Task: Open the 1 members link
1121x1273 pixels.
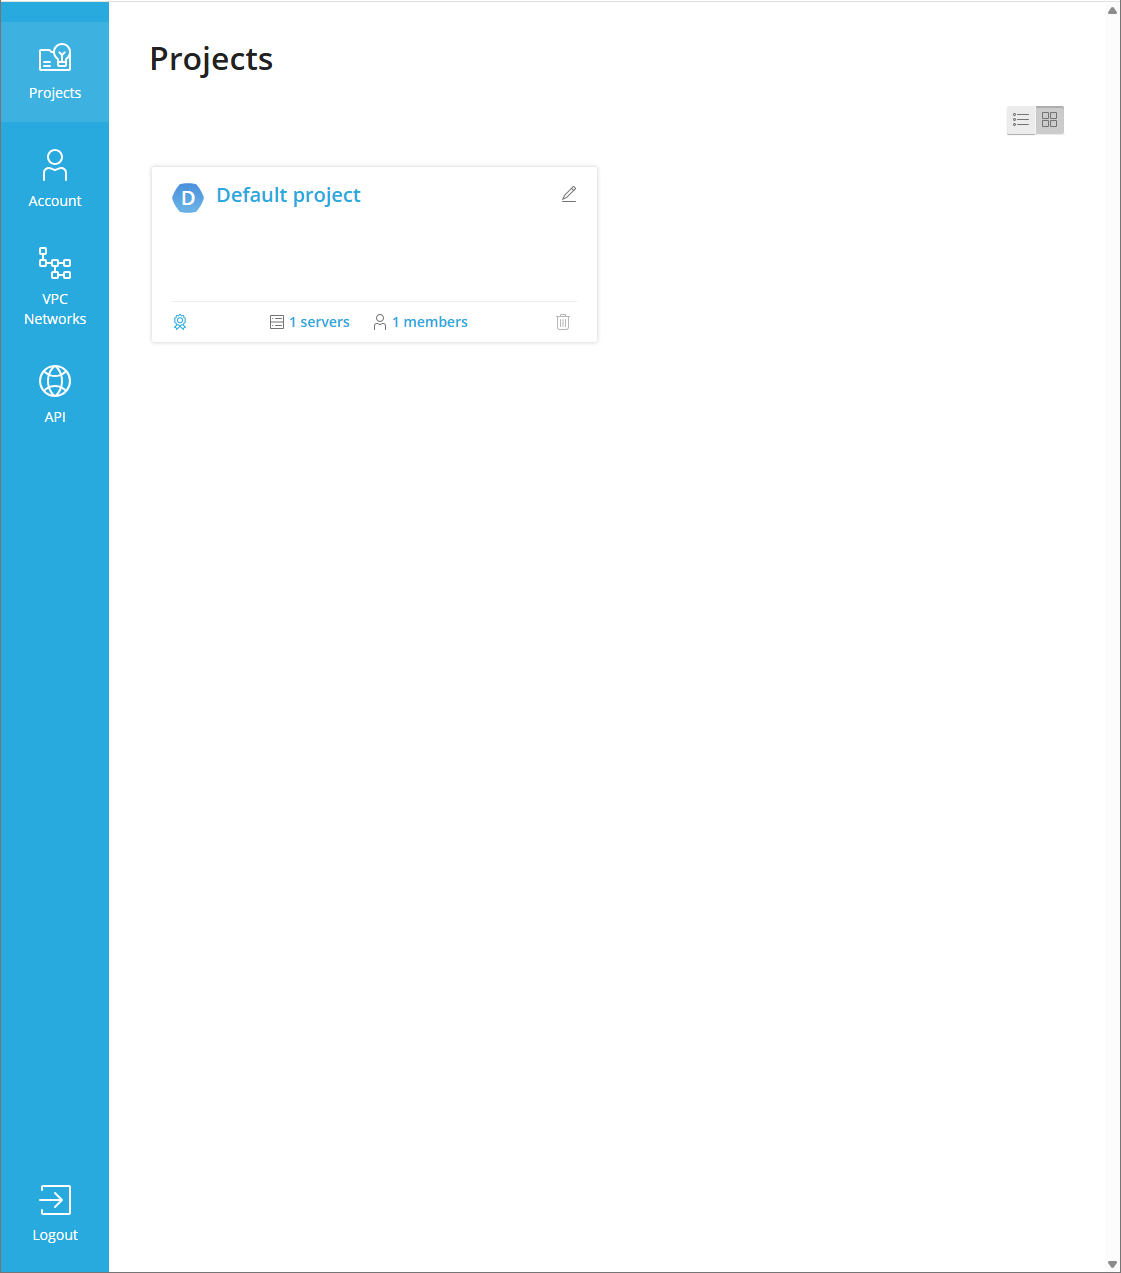Action: click(430, 322)
